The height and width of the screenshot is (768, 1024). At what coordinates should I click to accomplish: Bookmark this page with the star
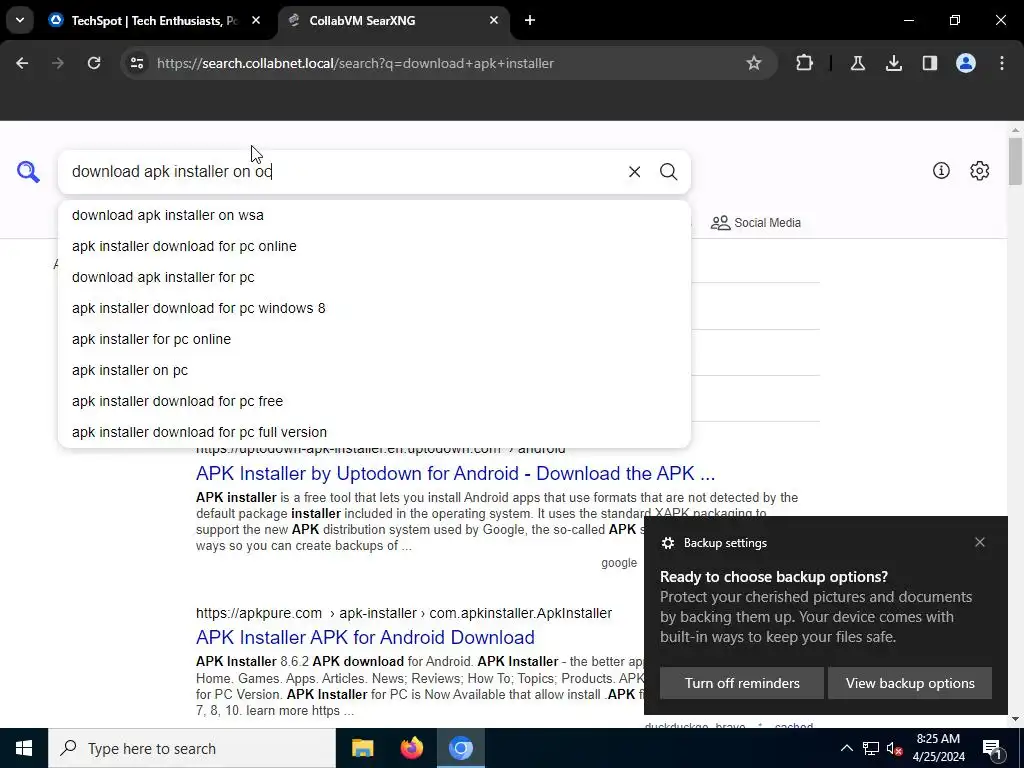754,63
